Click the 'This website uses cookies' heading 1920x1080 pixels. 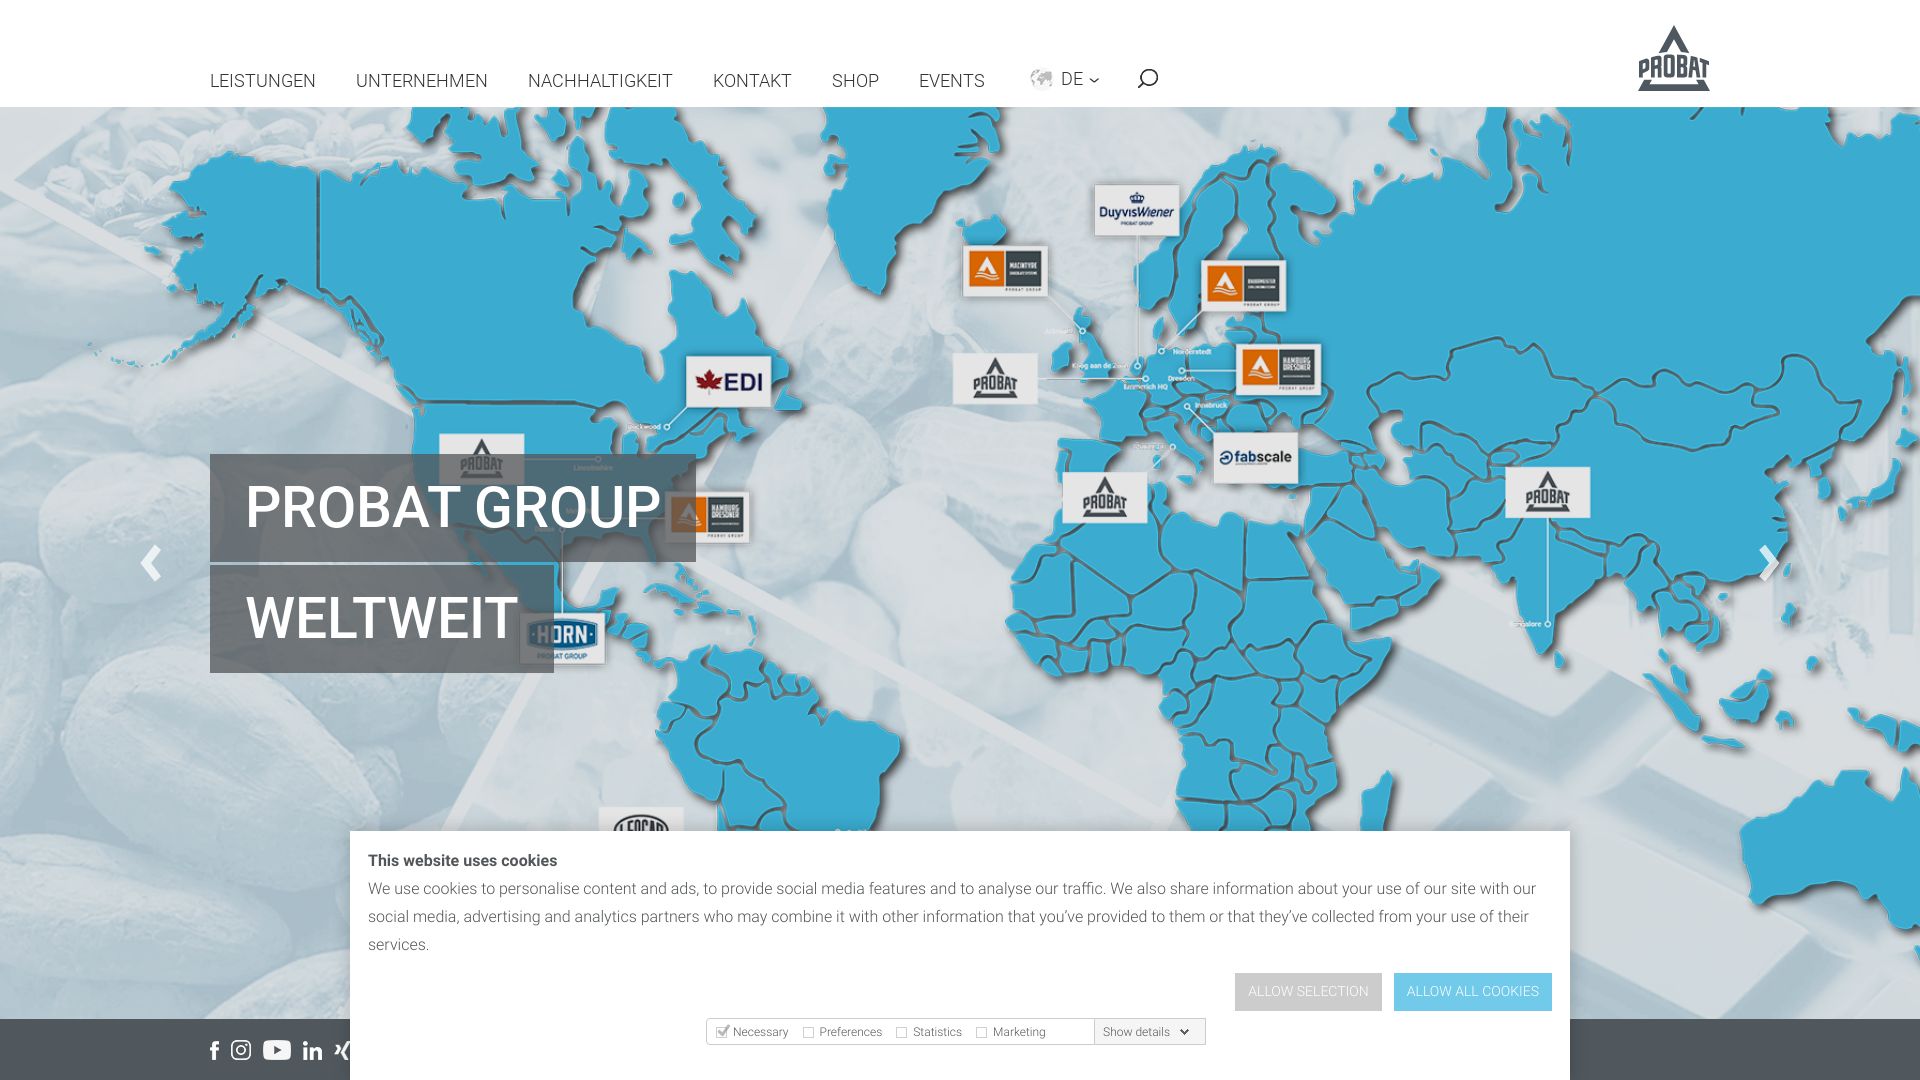coord(462,861)
